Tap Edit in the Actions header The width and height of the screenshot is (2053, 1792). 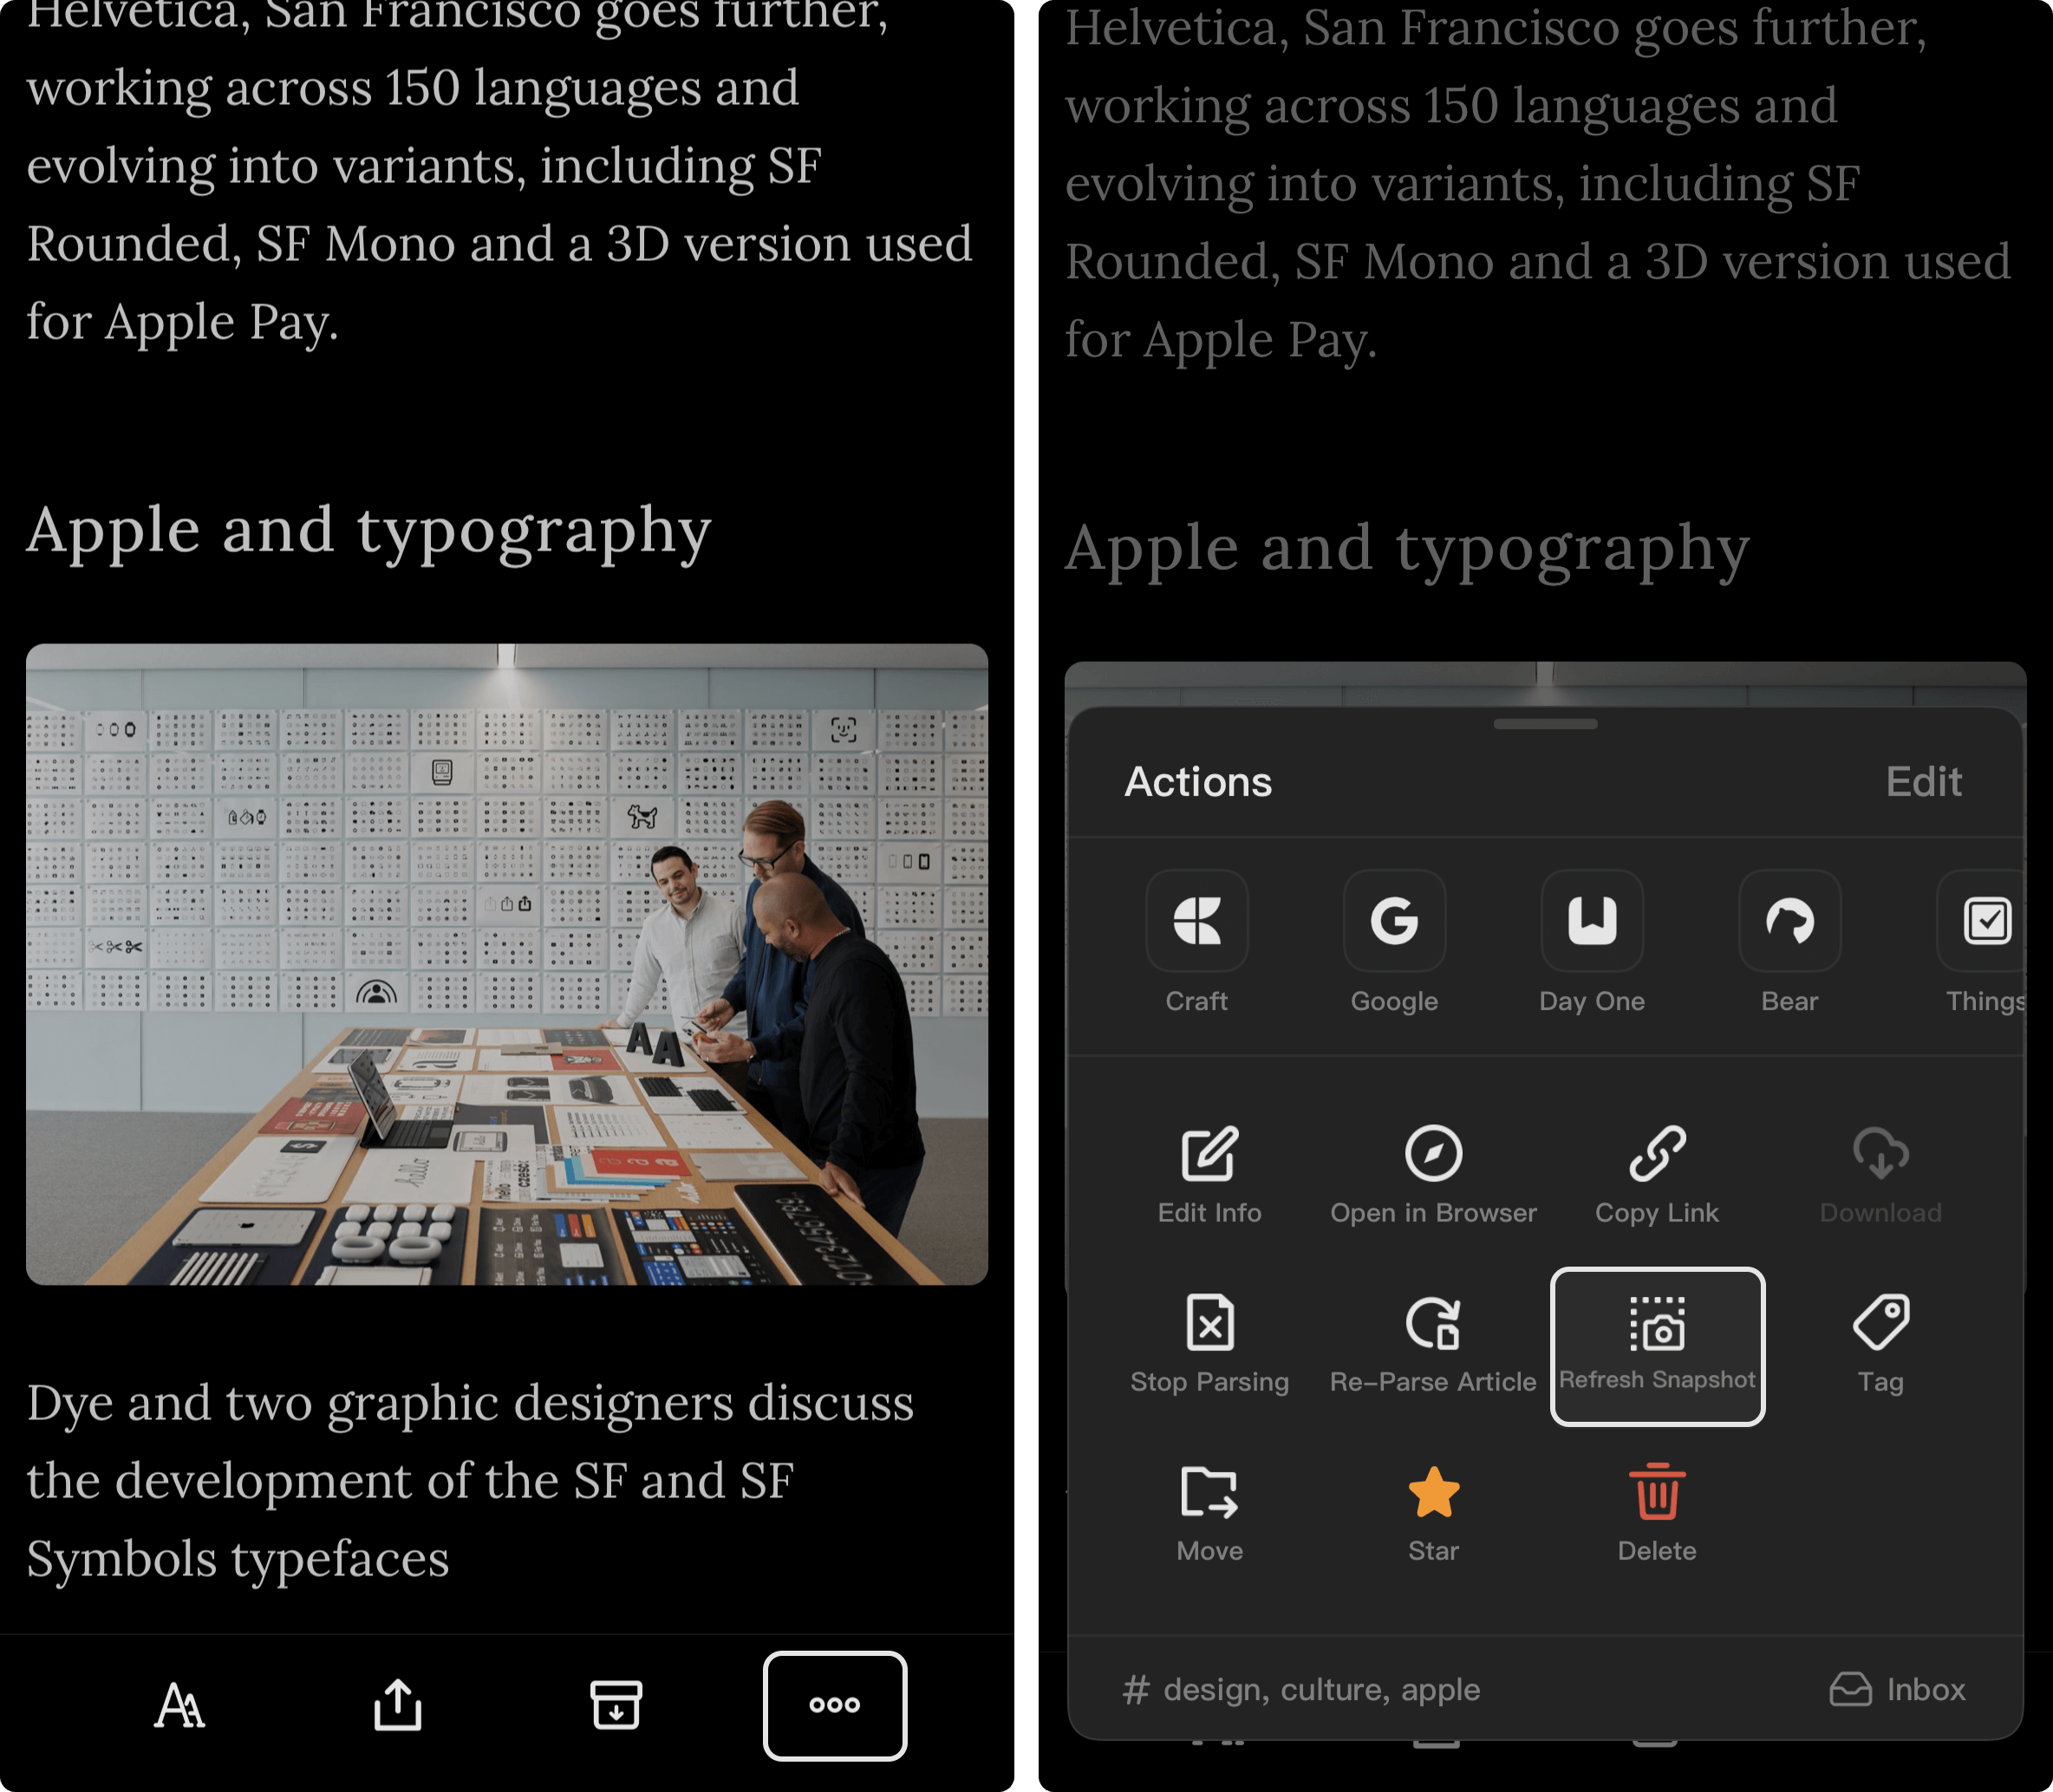click(1923, 782)
